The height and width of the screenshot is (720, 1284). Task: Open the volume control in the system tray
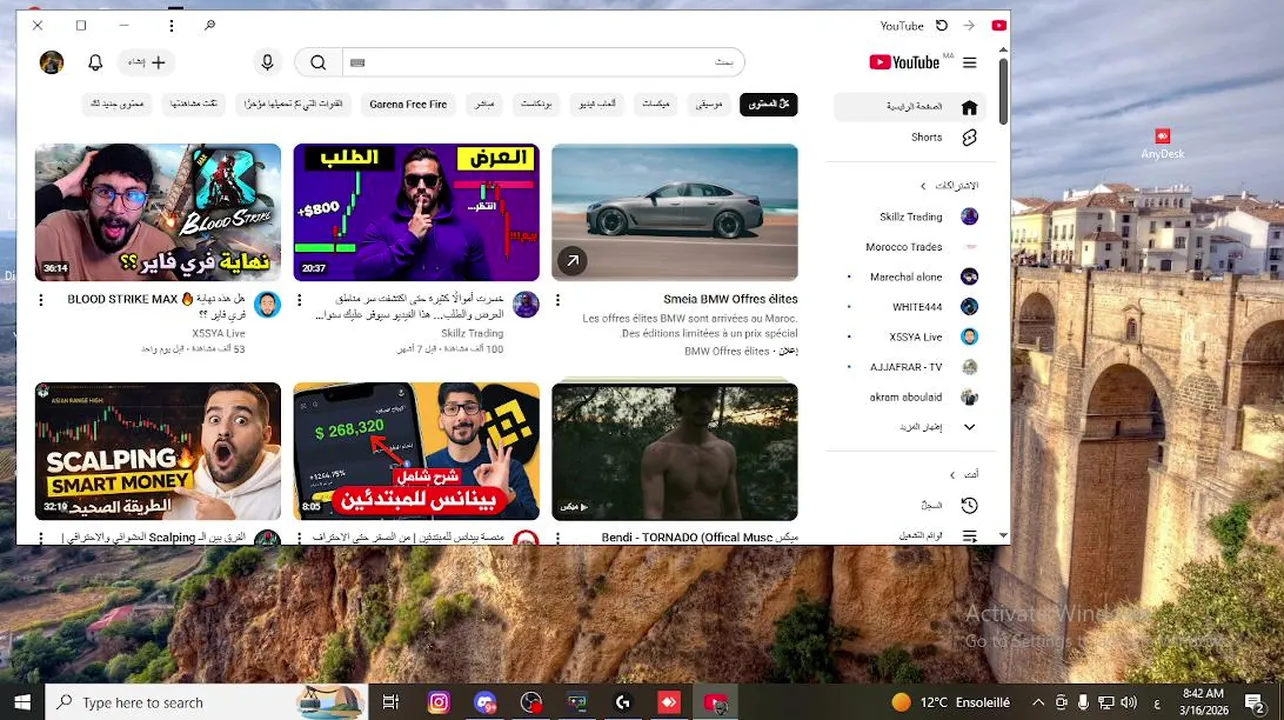(1129, 703)
